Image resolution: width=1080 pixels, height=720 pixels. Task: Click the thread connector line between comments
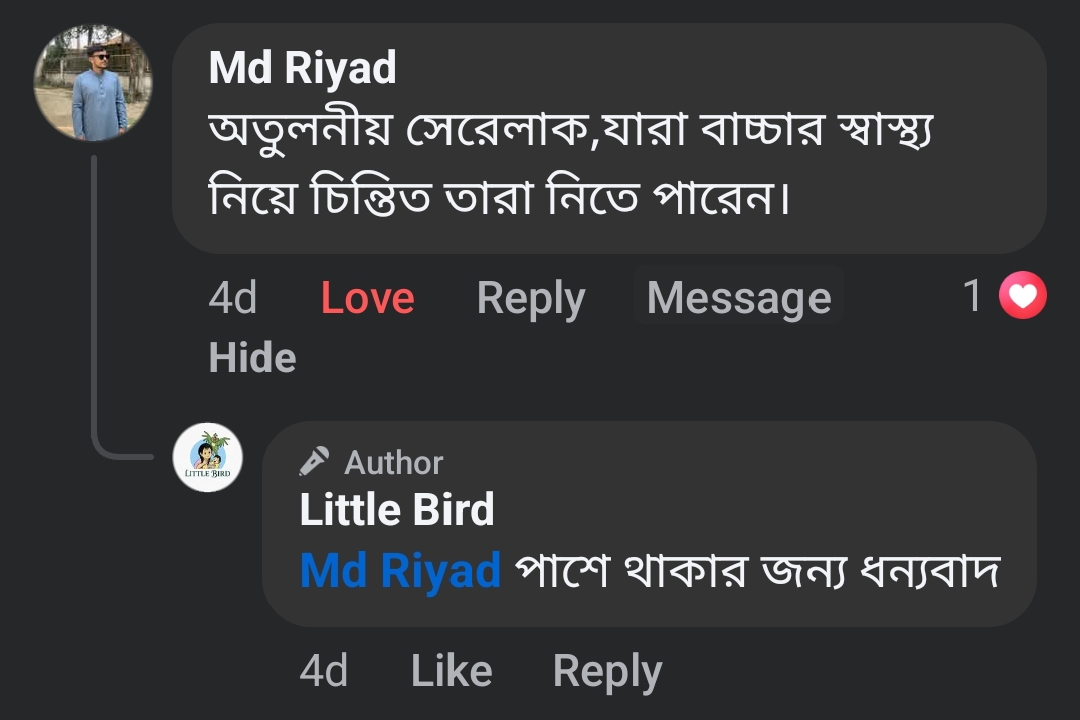93,300
